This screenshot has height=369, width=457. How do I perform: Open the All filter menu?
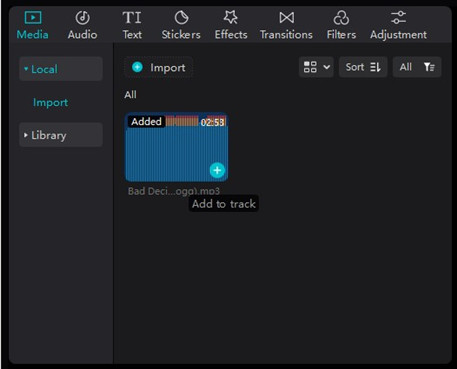(x=417, y=67)
